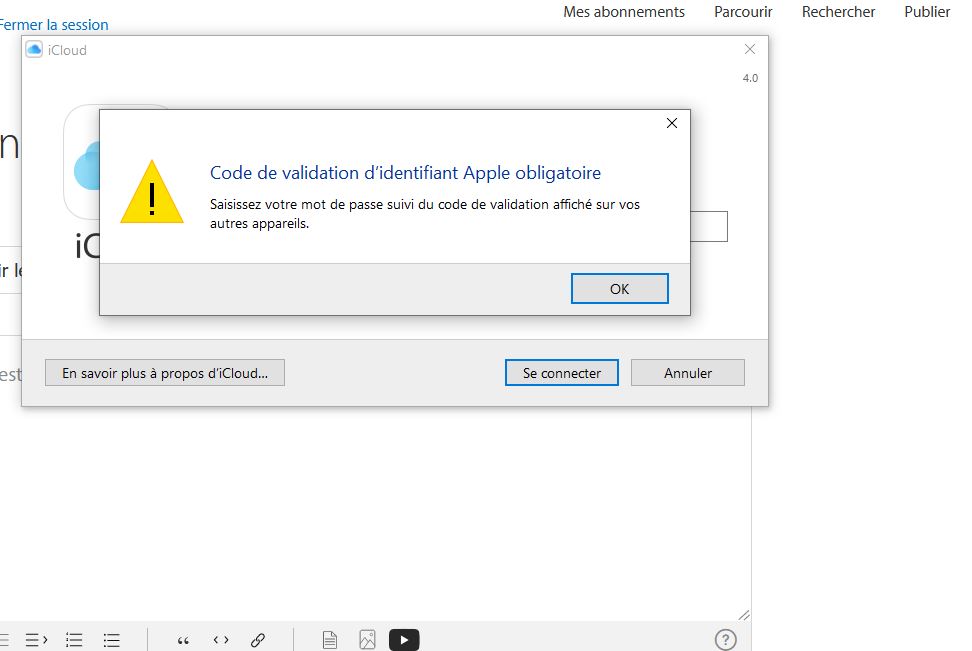Screen dimensions: 972x651
Task: Insert a bulleted list
Action: [112, 639]
